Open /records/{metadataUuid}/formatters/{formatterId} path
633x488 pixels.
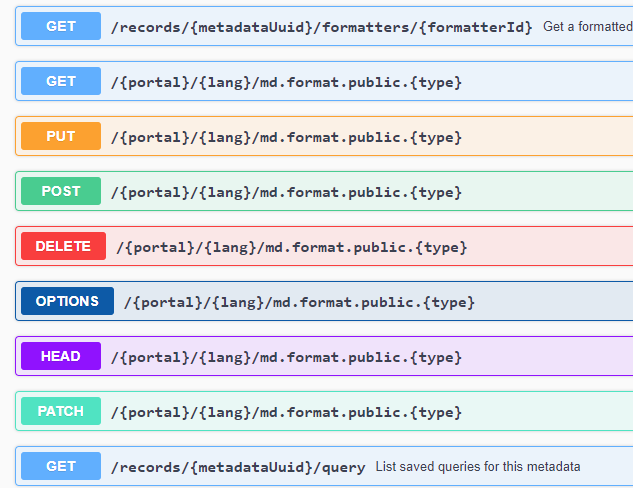tap(321, 27)
